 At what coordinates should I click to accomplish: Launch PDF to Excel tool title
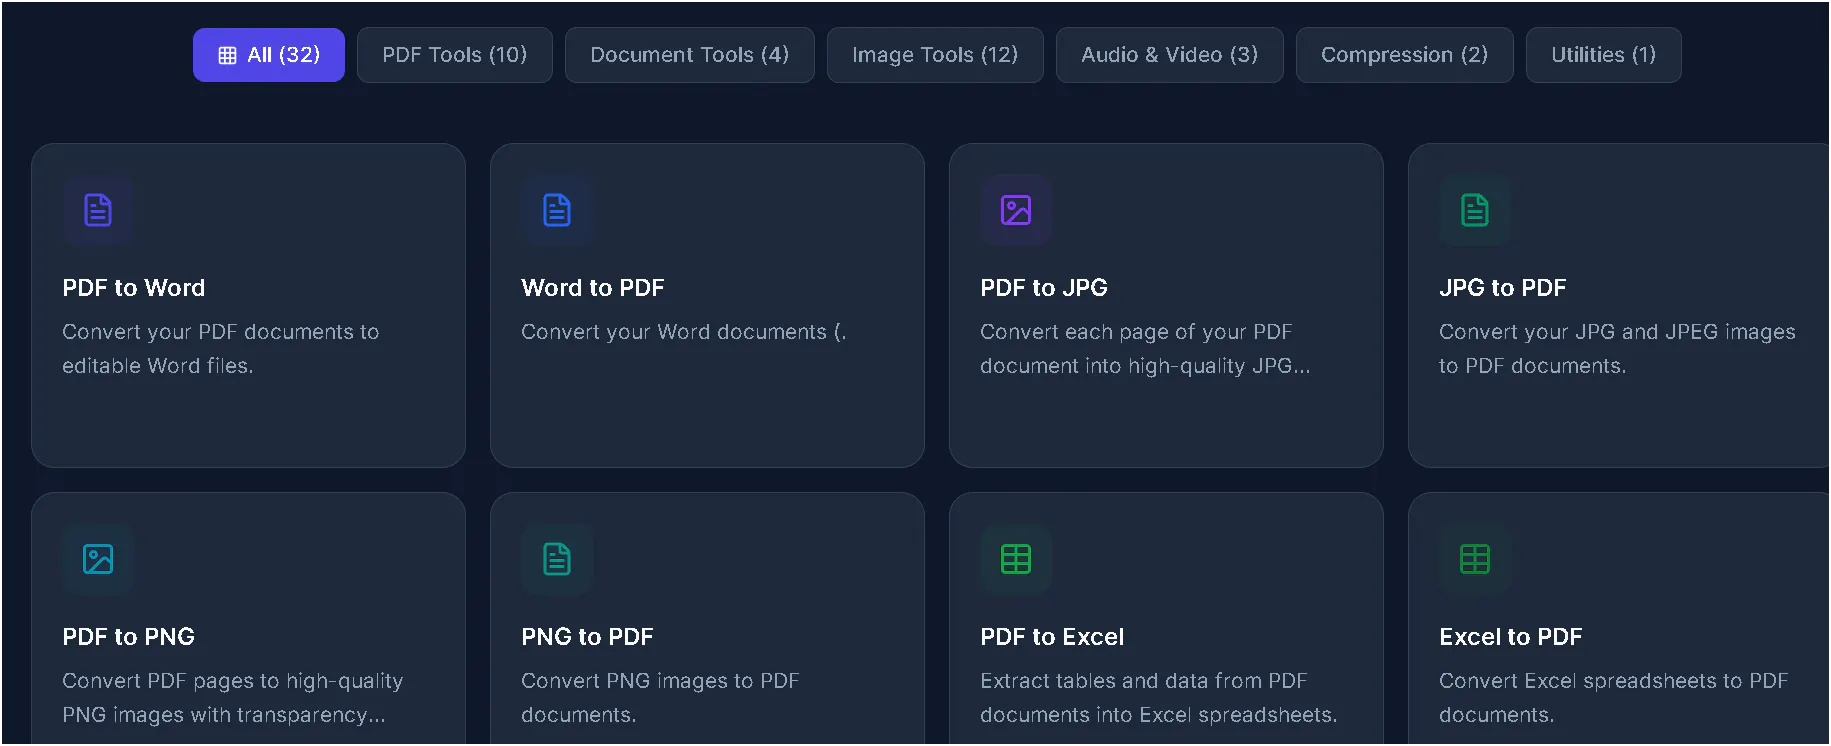click(1052, 637)
